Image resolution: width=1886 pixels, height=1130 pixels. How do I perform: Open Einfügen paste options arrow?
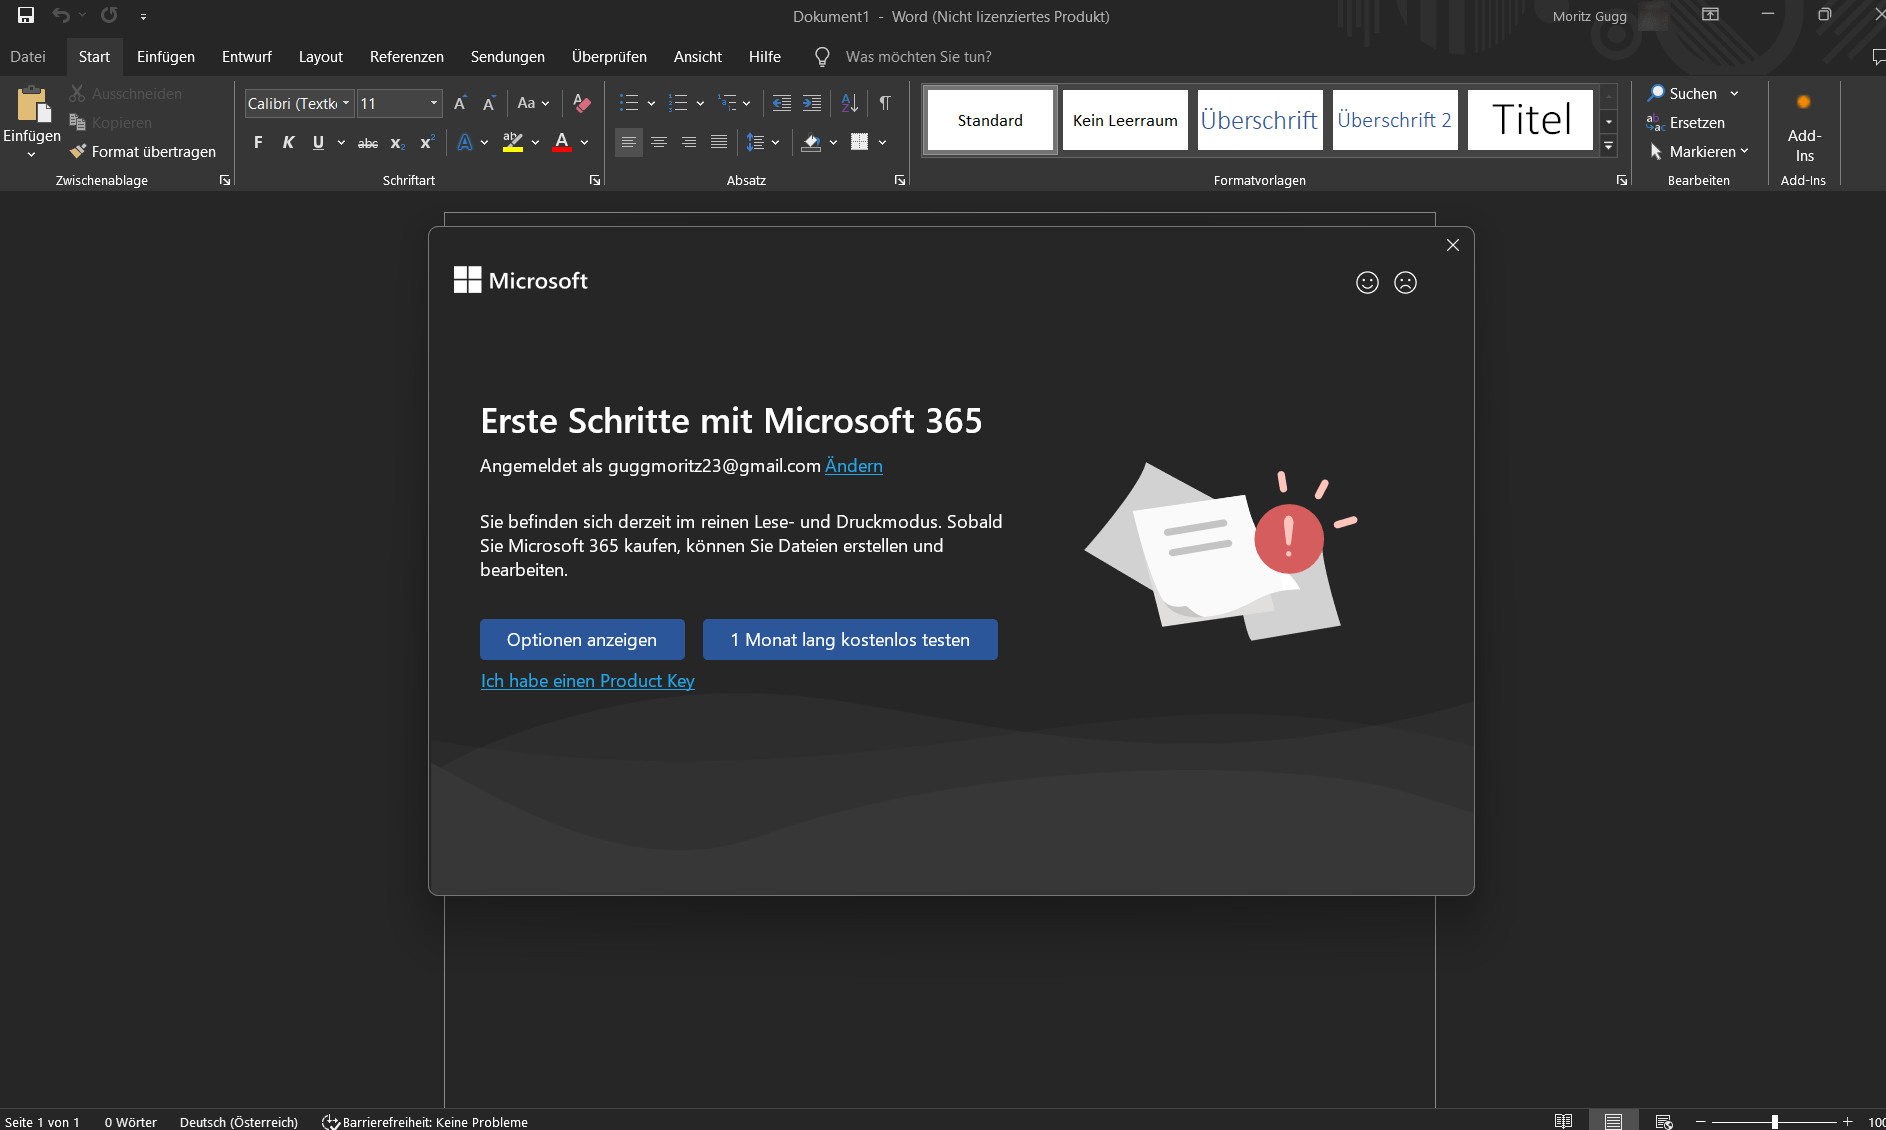click(31, 155)
